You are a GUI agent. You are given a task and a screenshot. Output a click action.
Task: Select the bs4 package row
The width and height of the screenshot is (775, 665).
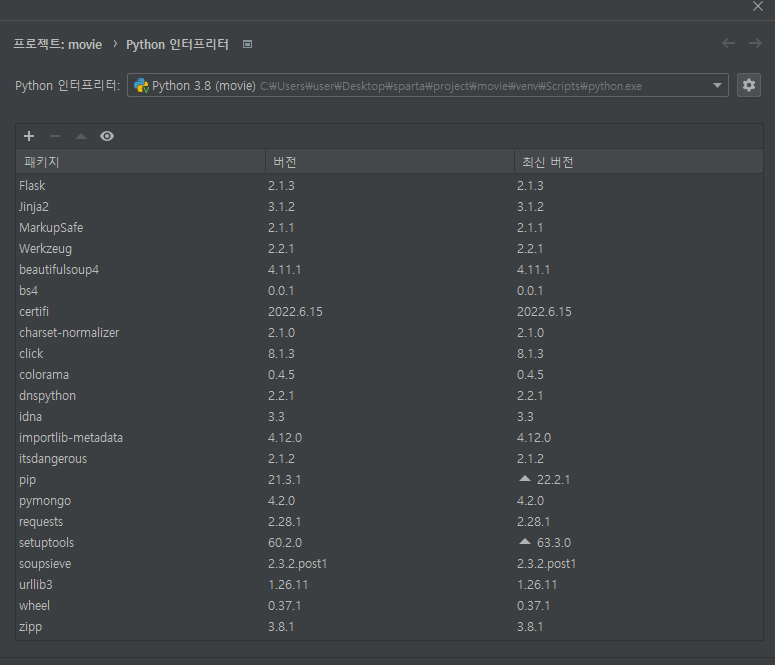point(389,291)
